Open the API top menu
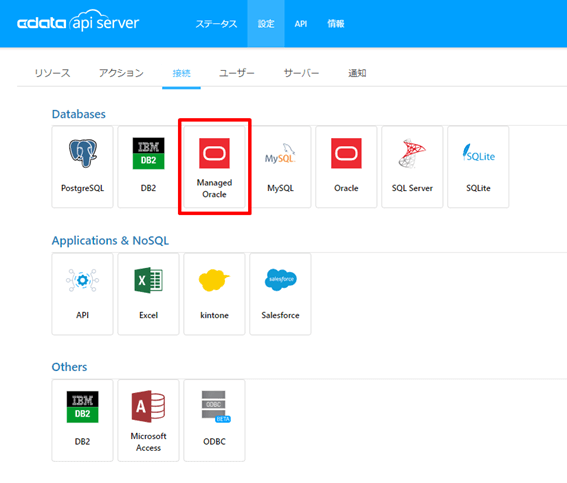Viewport: 567px width, 483px height. pos(300,24)
